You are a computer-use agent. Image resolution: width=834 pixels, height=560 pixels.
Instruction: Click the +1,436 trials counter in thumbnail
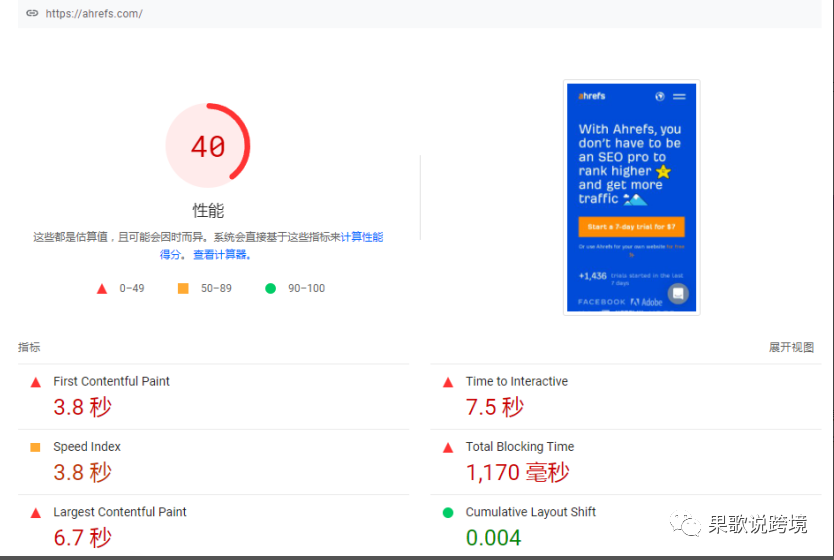[x=631, y=278]
